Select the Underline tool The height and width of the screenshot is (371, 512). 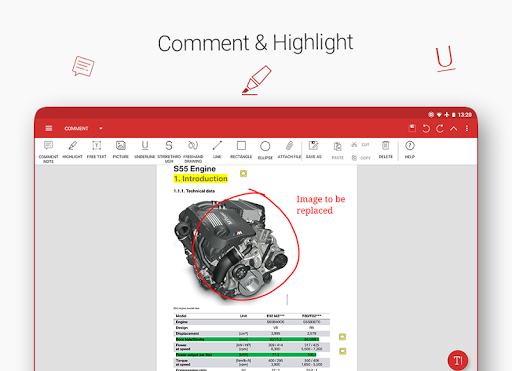point(145,150)
